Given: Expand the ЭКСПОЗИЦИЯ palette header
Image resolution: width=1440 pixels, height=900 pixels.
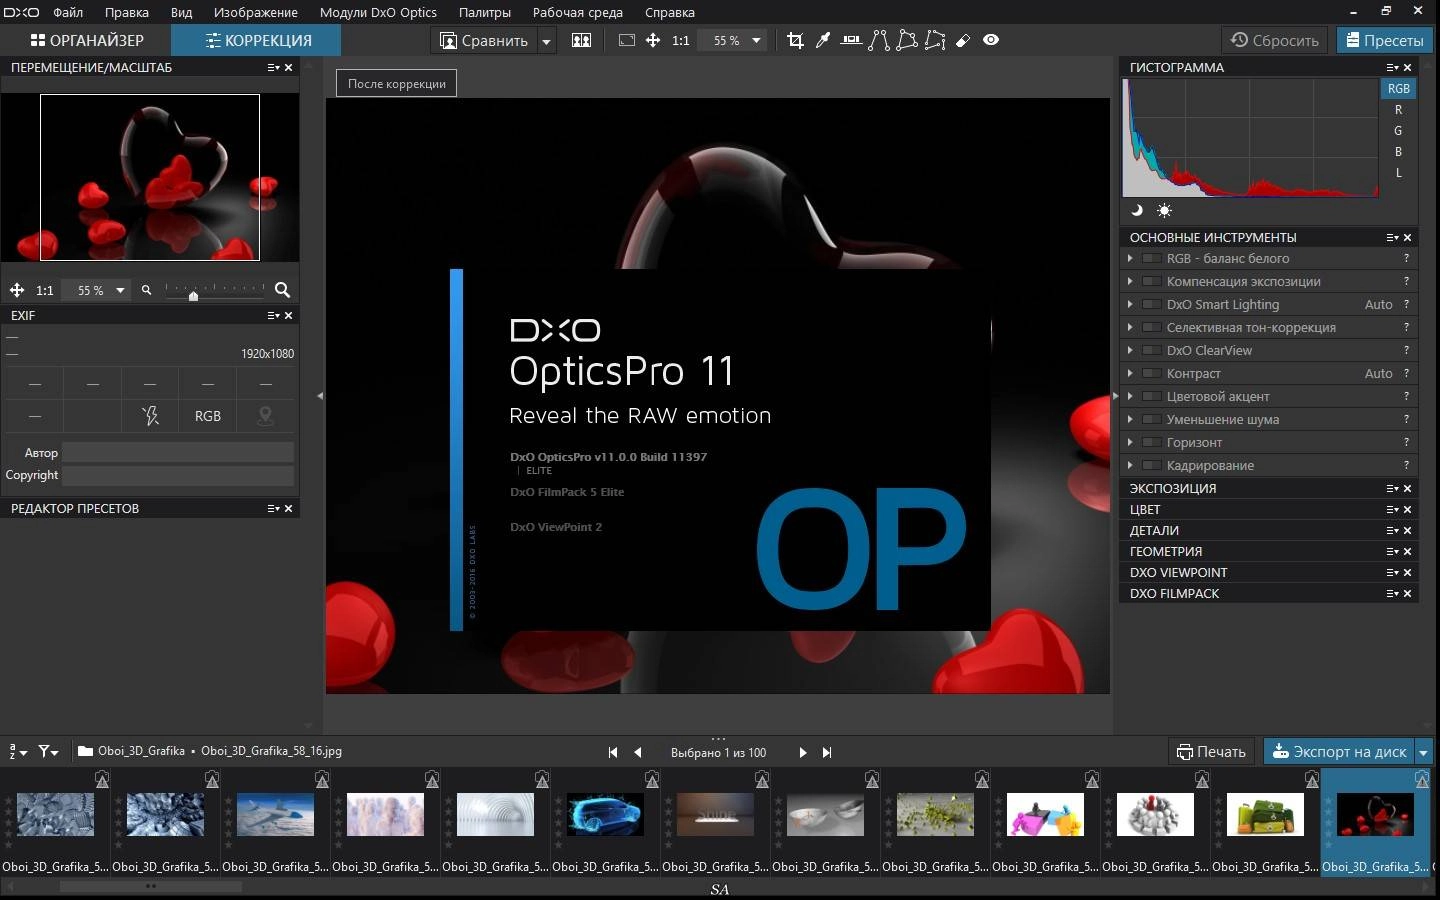Looking at the screenshot, I should [x=1268, y=488].
